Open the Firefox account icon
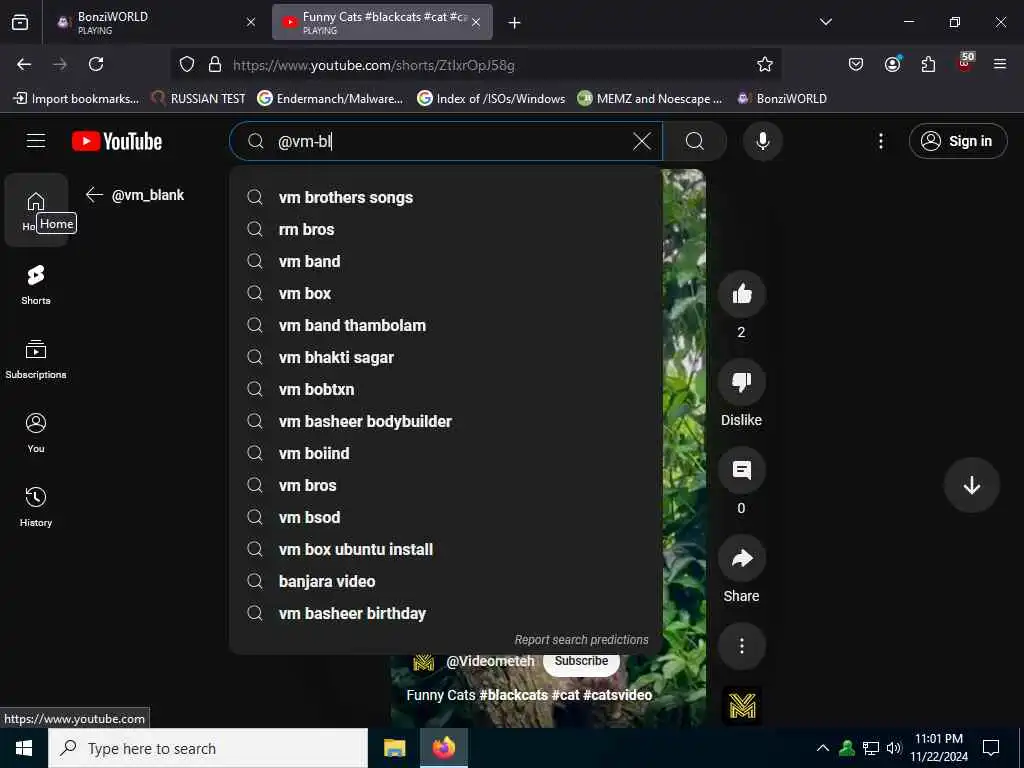The width and height of the screenshot is (1024, 768). click(x=892, y=64)
